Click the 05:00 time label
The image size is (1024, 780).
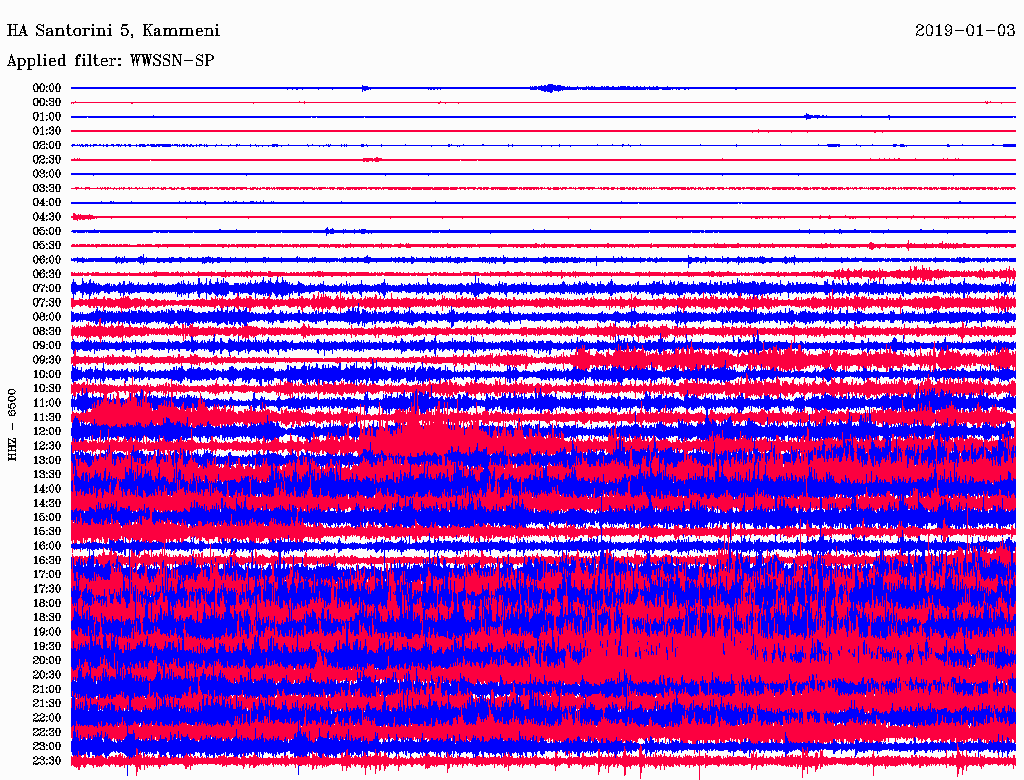click(47, 231)
